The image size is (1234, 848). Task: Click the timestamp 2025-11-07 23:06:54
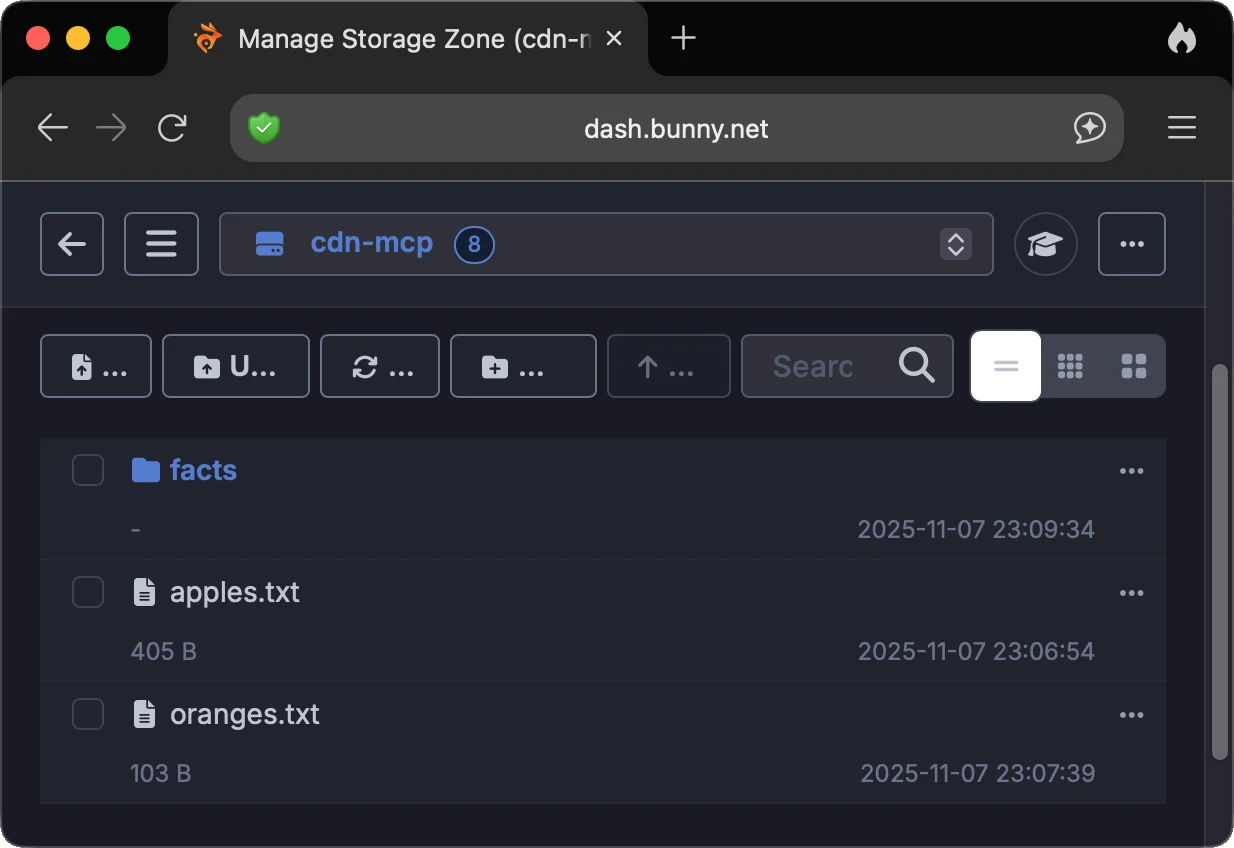976,652
